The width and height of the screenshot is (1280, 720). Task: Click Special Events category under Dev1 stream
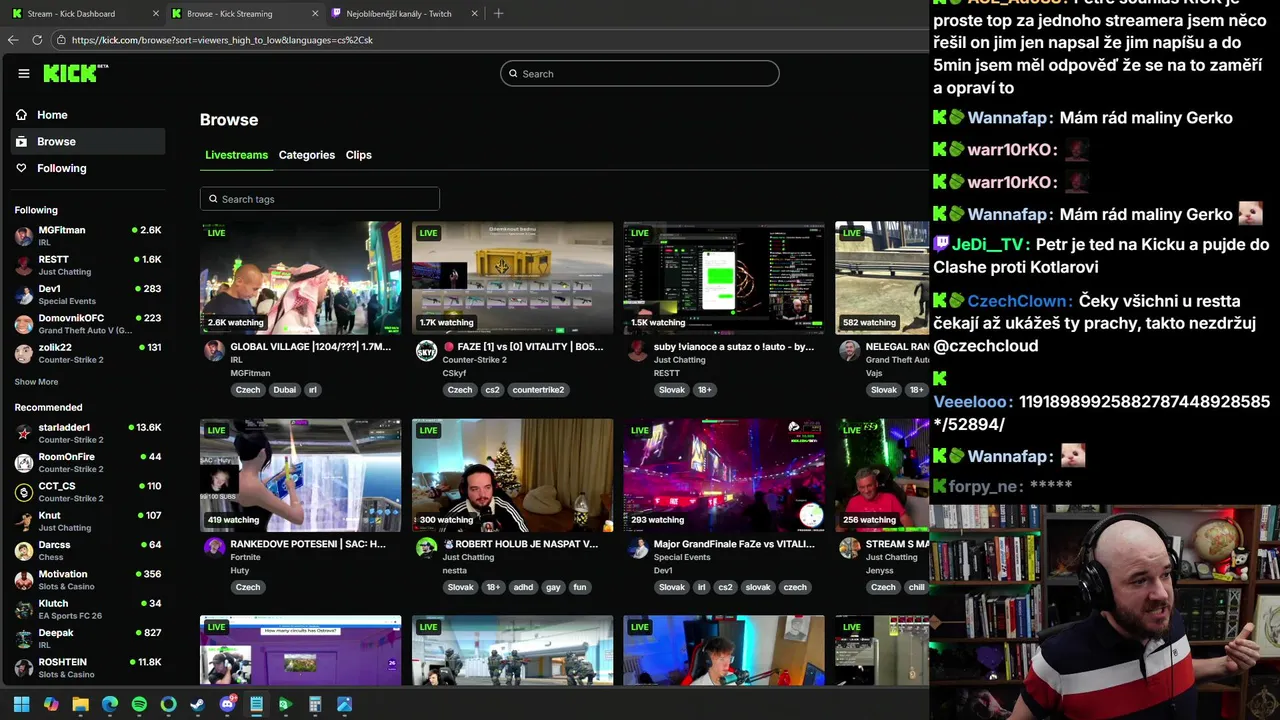point(682,557)
